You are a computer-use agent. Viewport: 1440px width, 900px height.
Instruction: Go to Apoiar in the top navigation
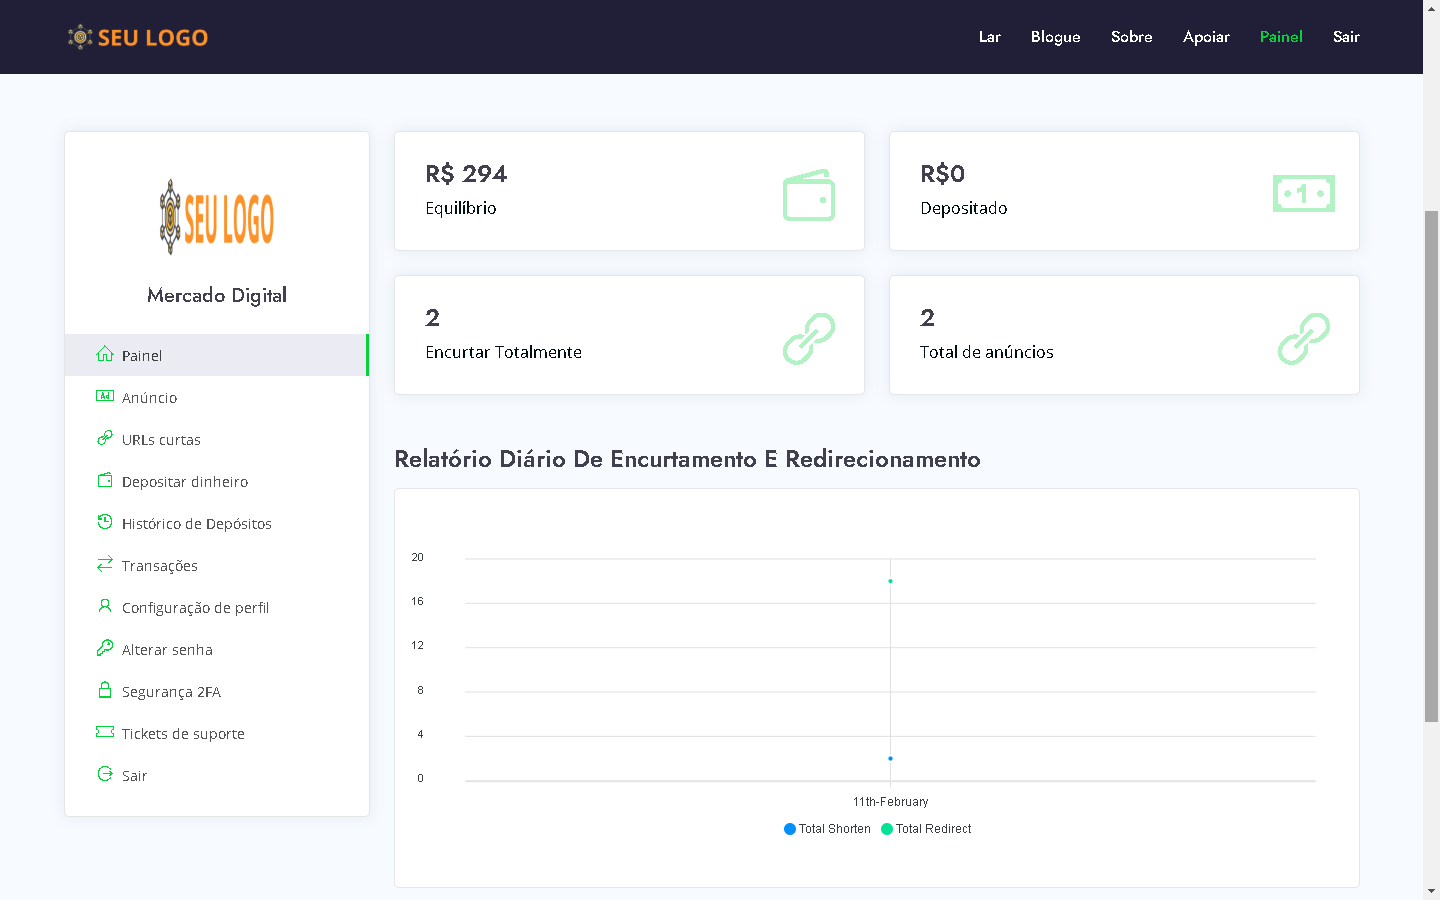pyautogui.click(x=1206, y=37)
